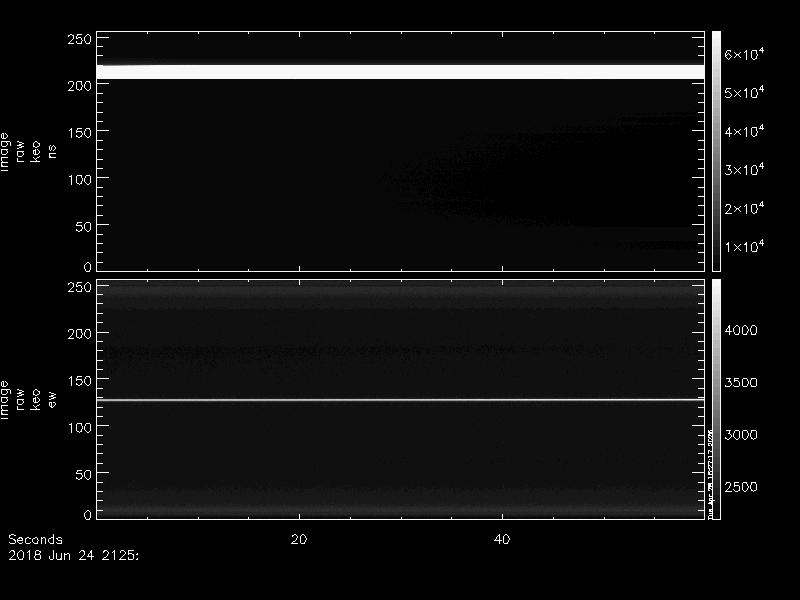Click the thin bright line in ew keogram
Image resolution: width=800 pixels, height=600 pixels.
point(401,400)
